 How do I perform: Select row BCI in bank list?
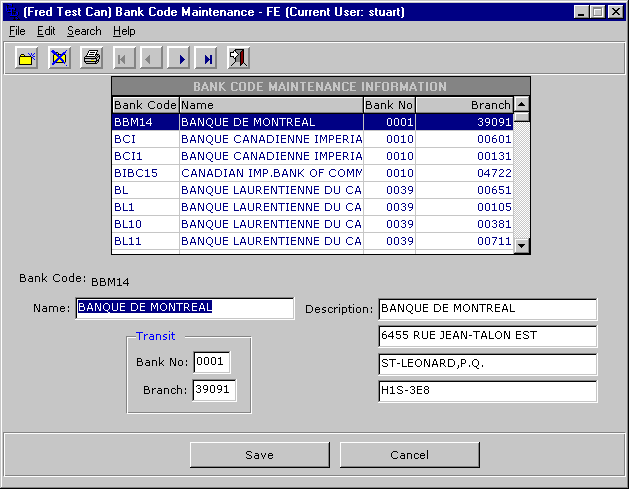(312, 139)
